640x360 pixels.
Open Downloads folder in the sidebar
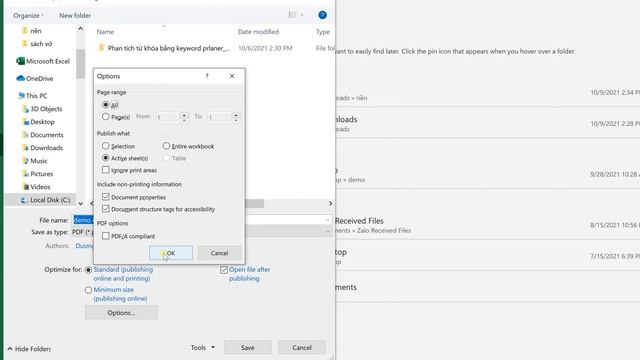coord(42,148)
